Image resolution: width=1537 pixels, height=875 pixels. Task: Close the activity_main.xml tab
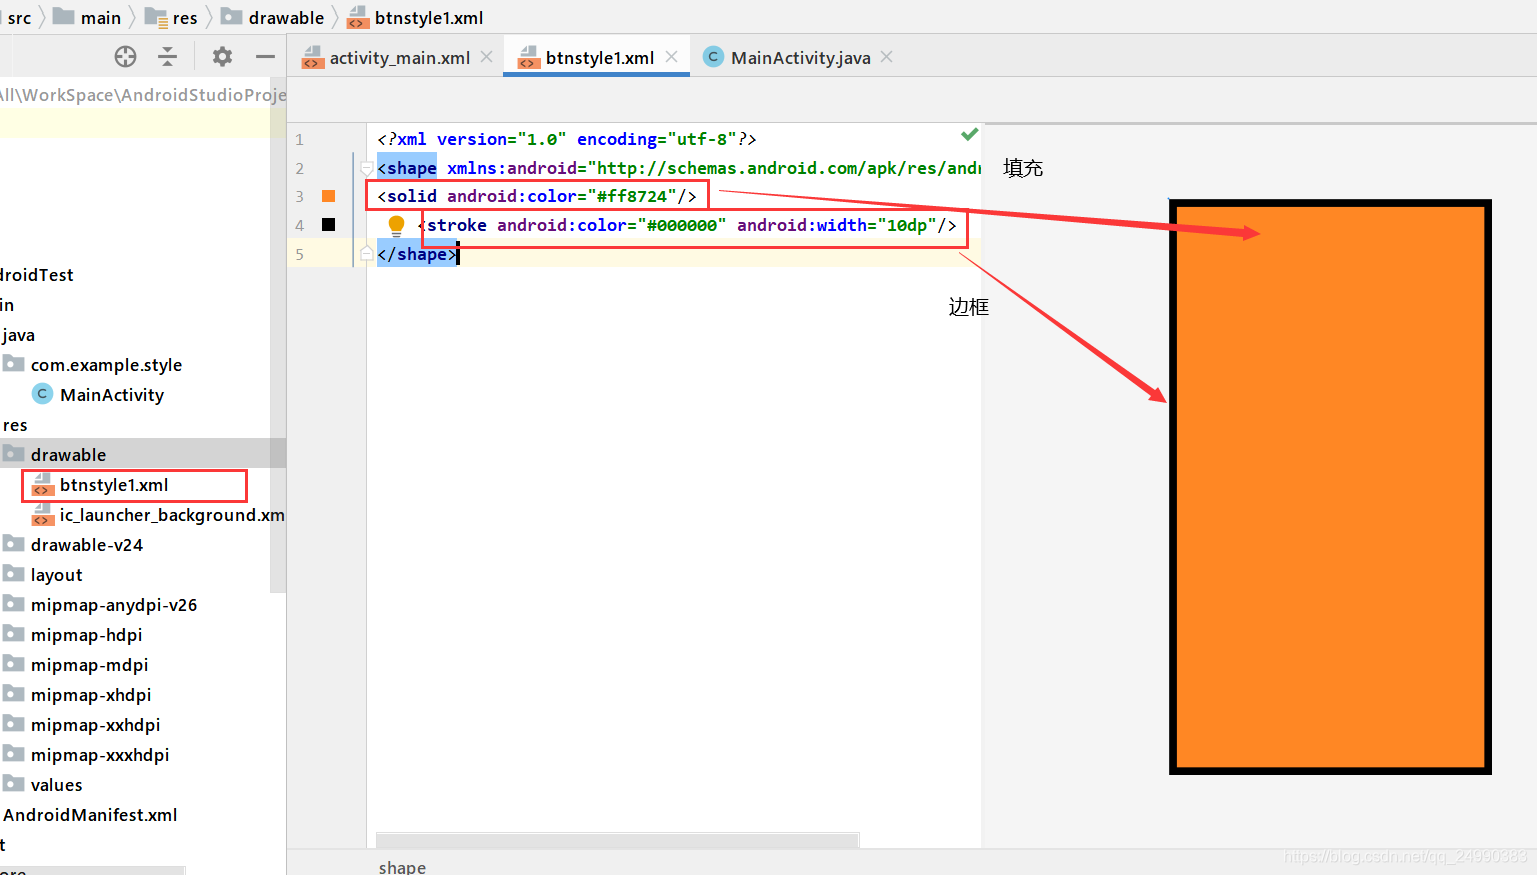click(x=487, y=57)
